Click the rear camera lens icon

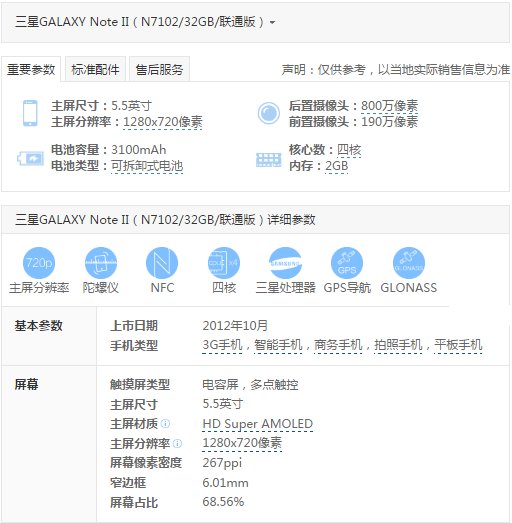coord(269,113)
